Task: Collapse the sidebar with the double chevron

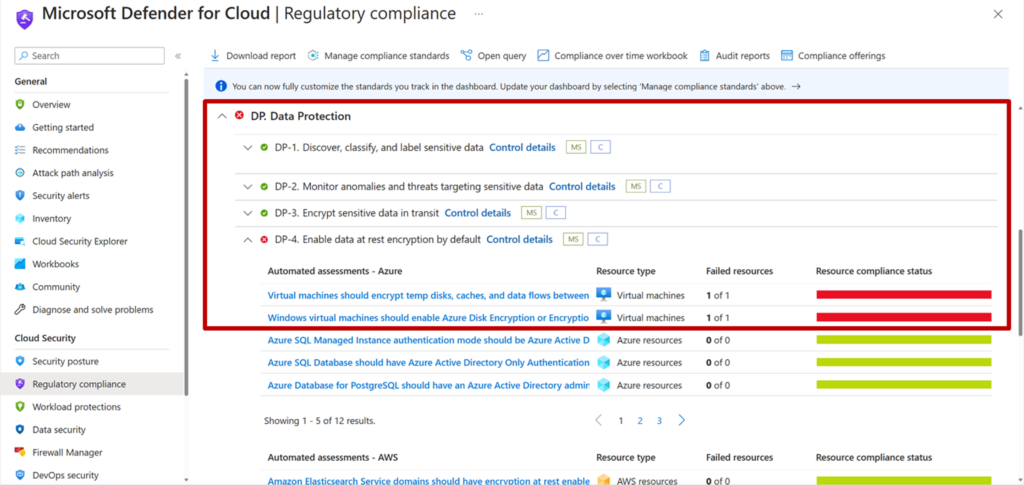Action: coord(178,56)
